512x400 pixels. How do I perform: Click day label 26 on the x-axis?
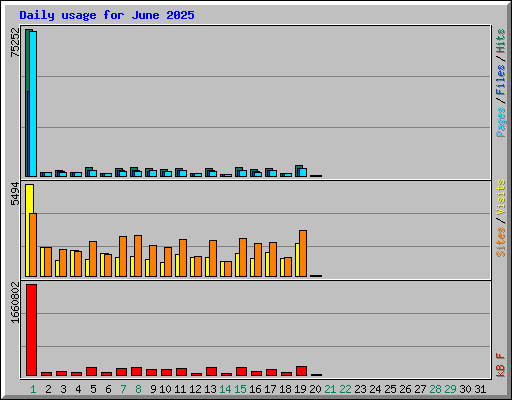[x=405, y=389]
